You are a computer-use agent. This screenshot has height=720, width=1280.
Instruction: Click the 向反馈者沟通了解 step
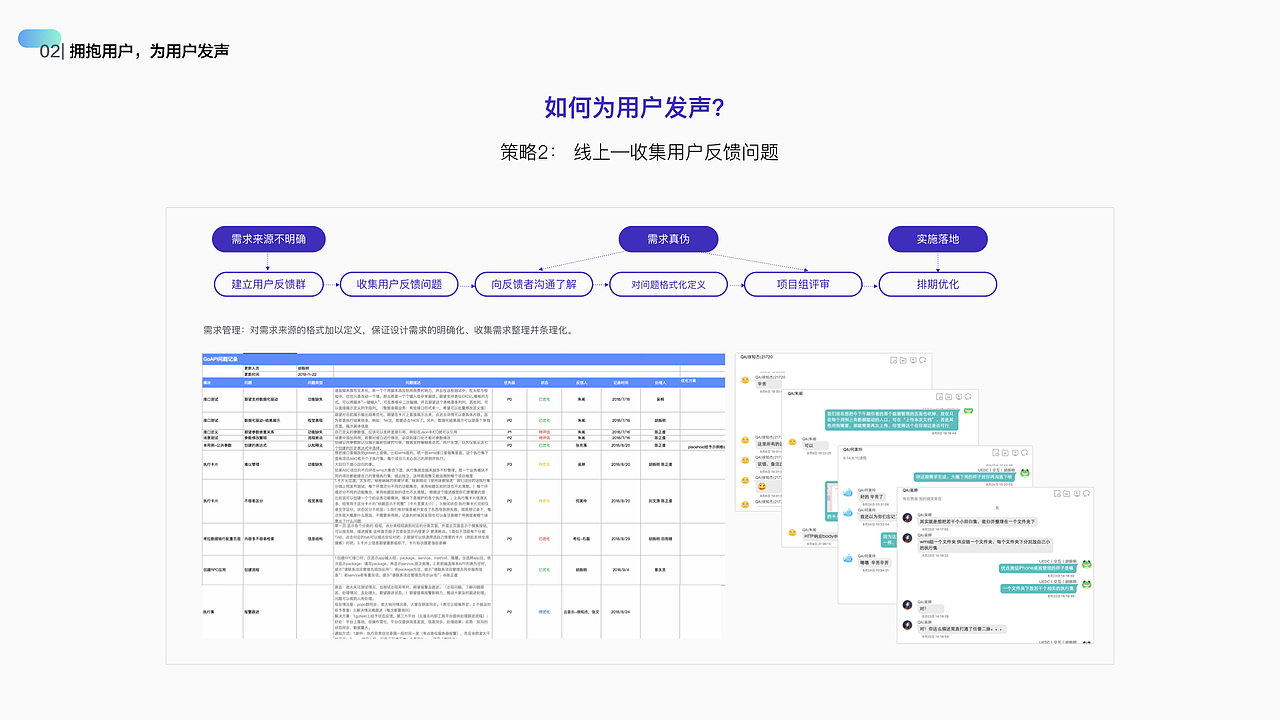[x=533, y=284]
